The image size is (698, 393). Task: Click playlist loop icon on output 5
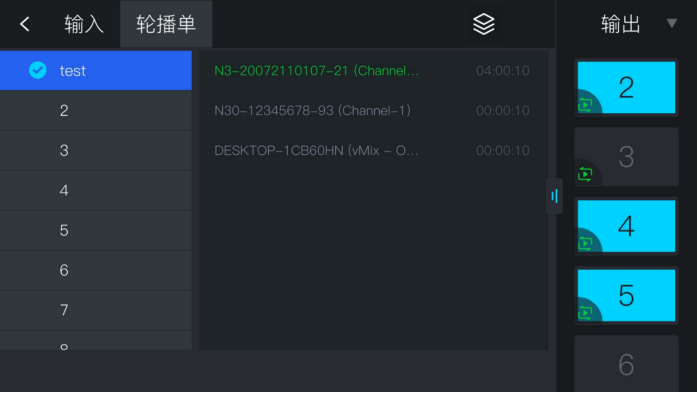point(585,312)
